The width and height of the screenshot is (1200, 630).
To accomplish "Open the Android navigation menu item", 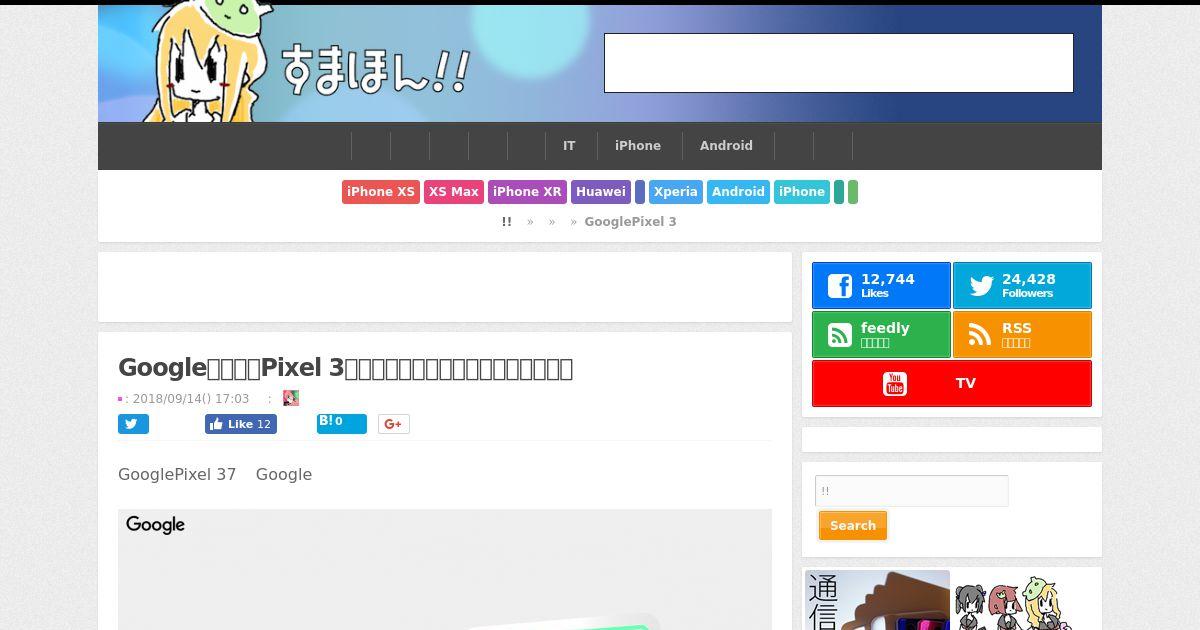I will pyautogui.click(x=726, y=146).
